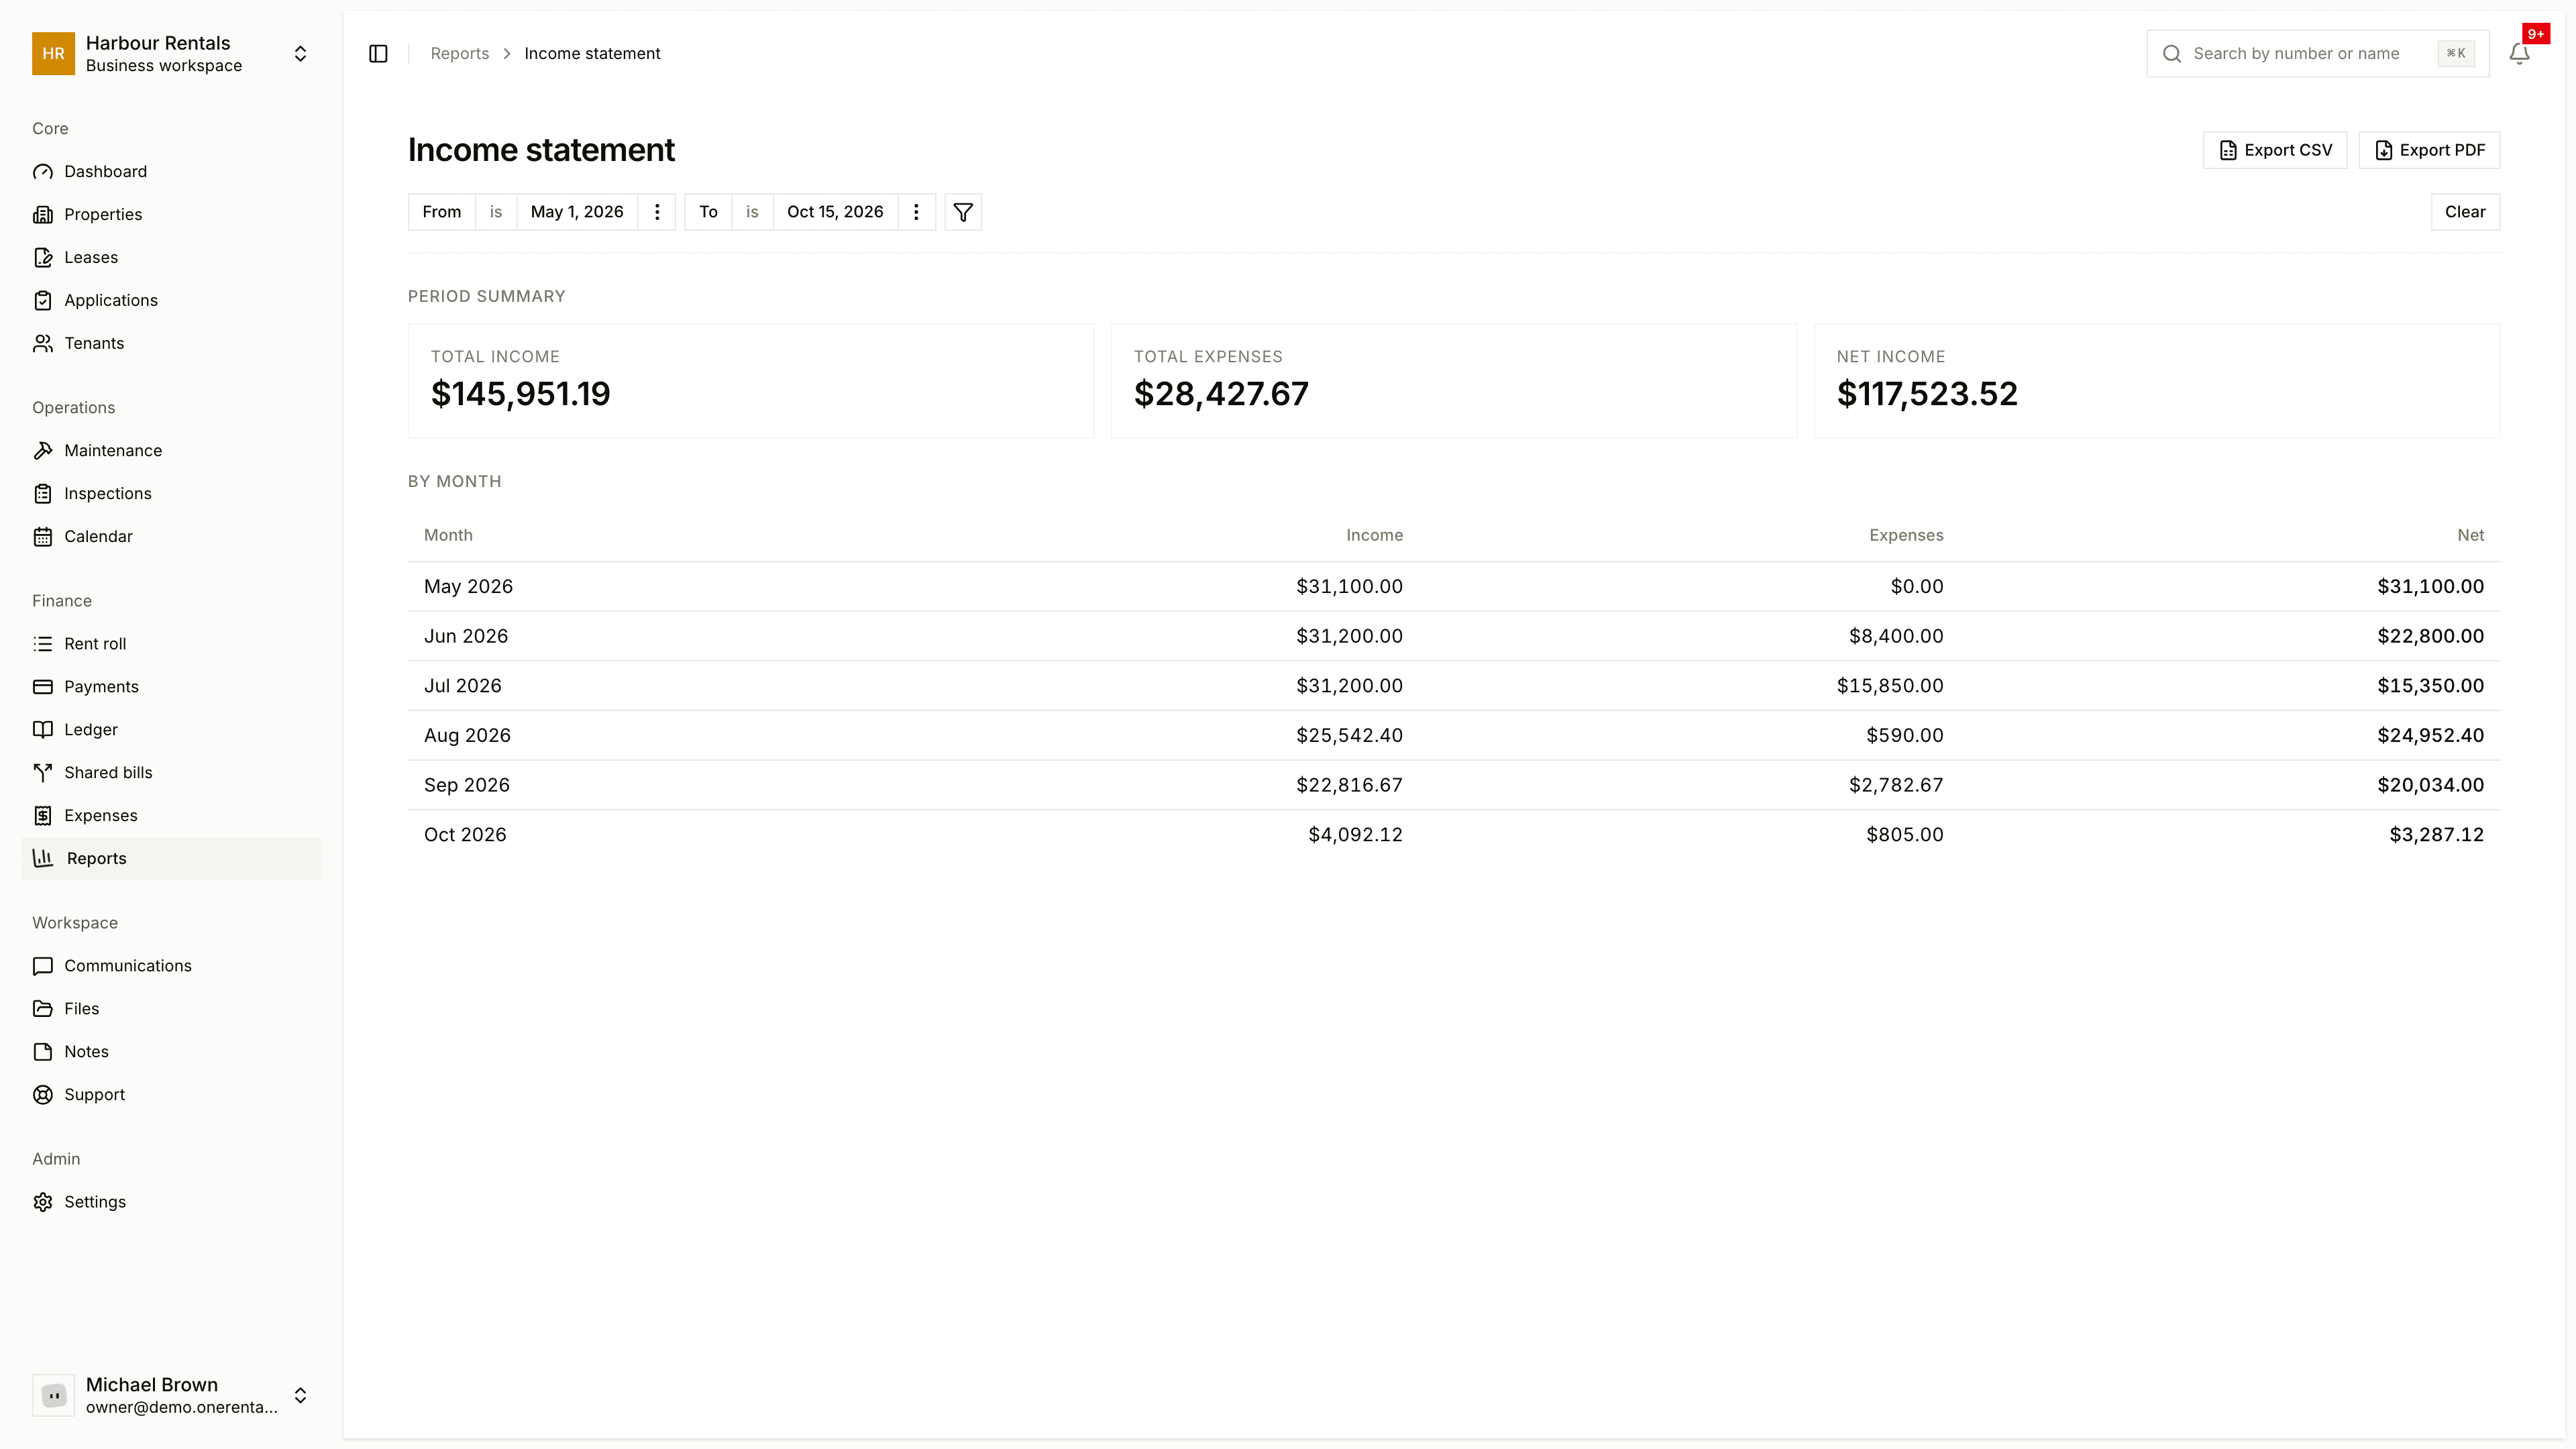Open Dashboard menu item
This screenshot has height=1449, width=2576.
tap(171, 172)
